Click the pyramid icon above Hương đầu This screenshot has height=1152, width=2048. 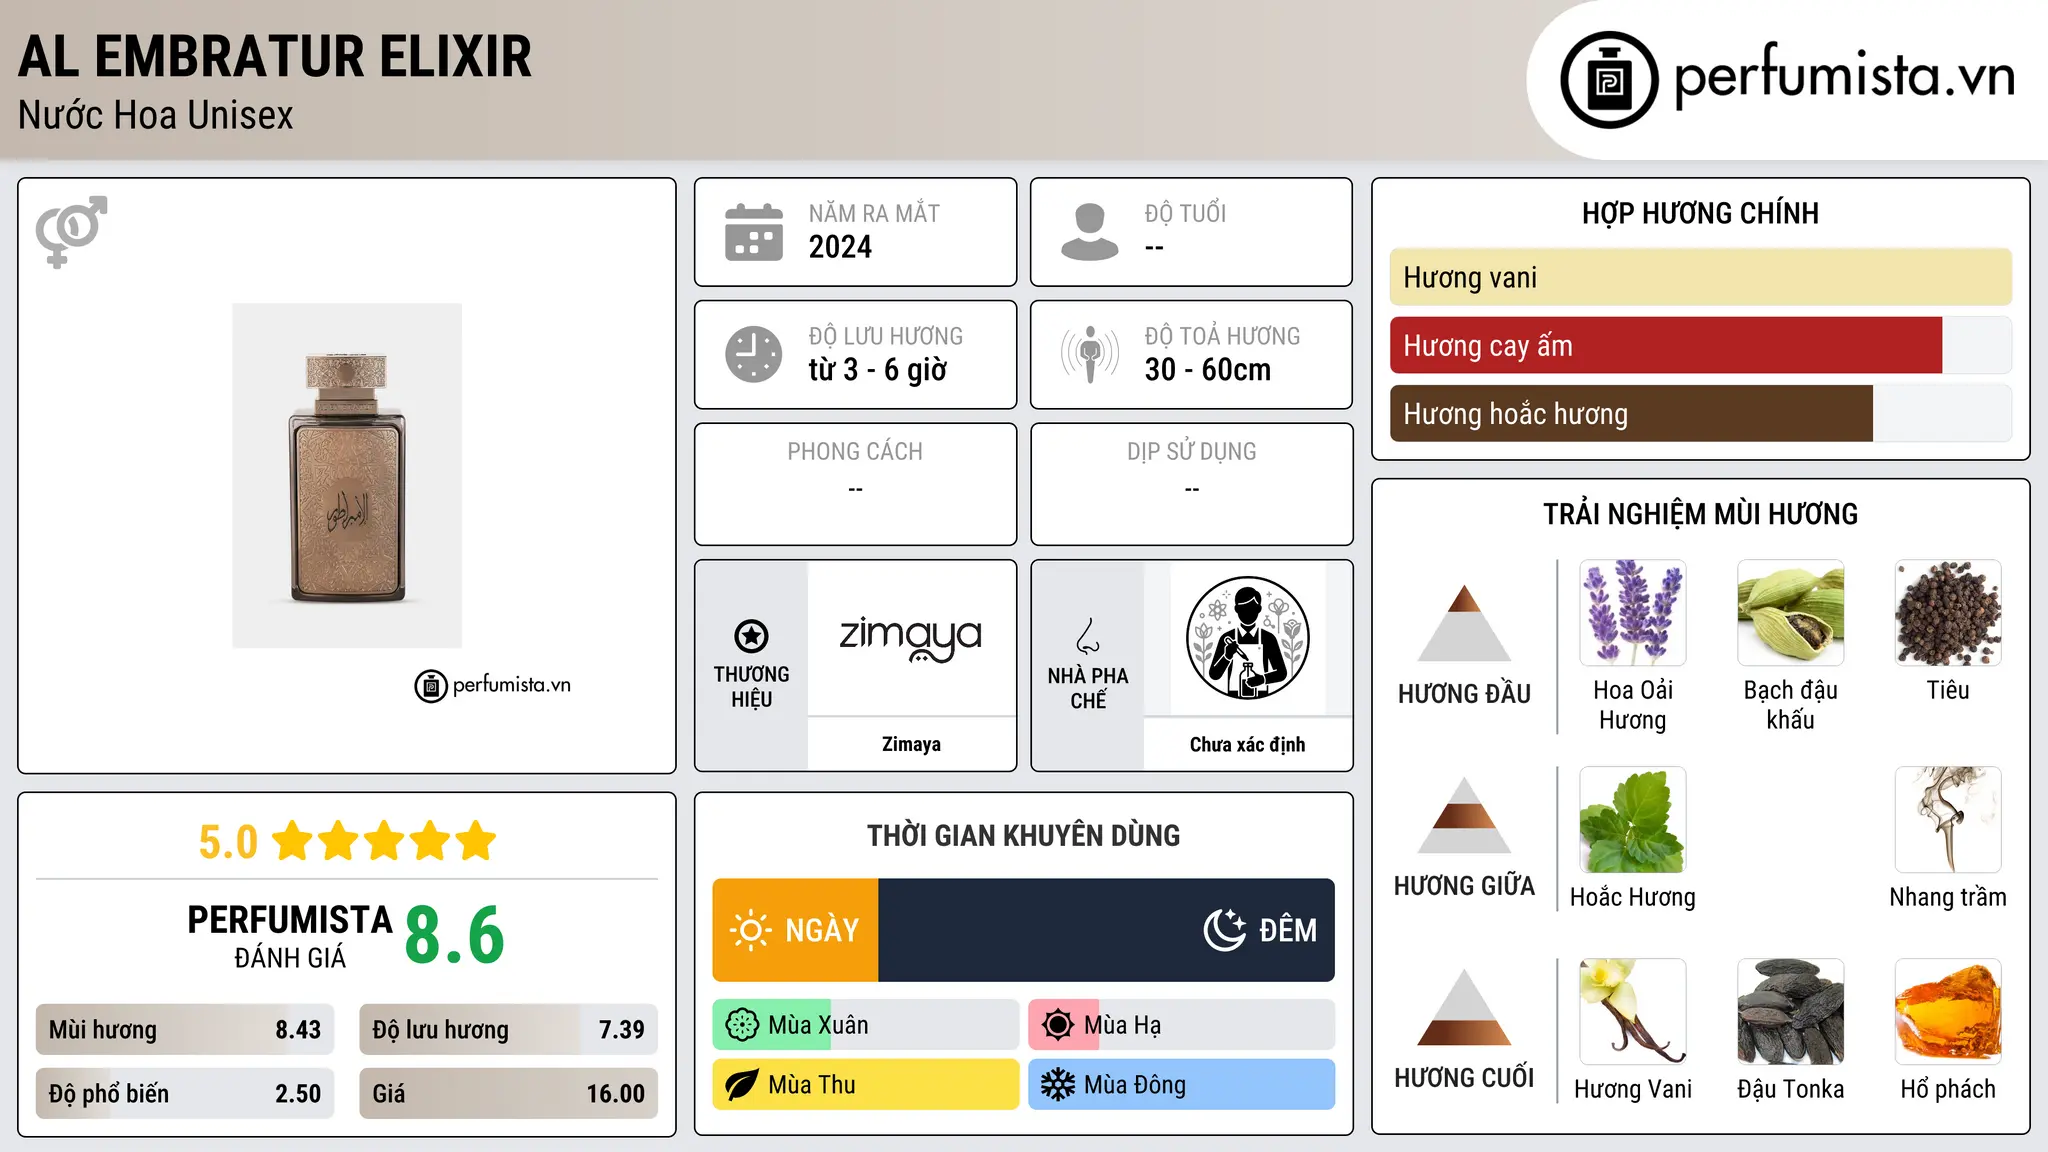pyautogui.click(x=1464, y=623)
